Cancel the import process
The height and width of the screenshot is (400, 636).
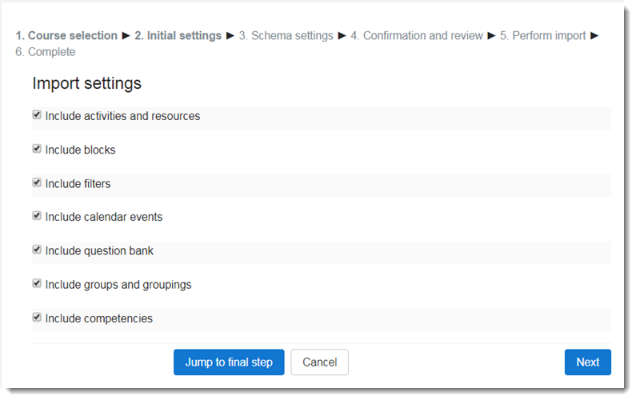[x=319, y=362]
